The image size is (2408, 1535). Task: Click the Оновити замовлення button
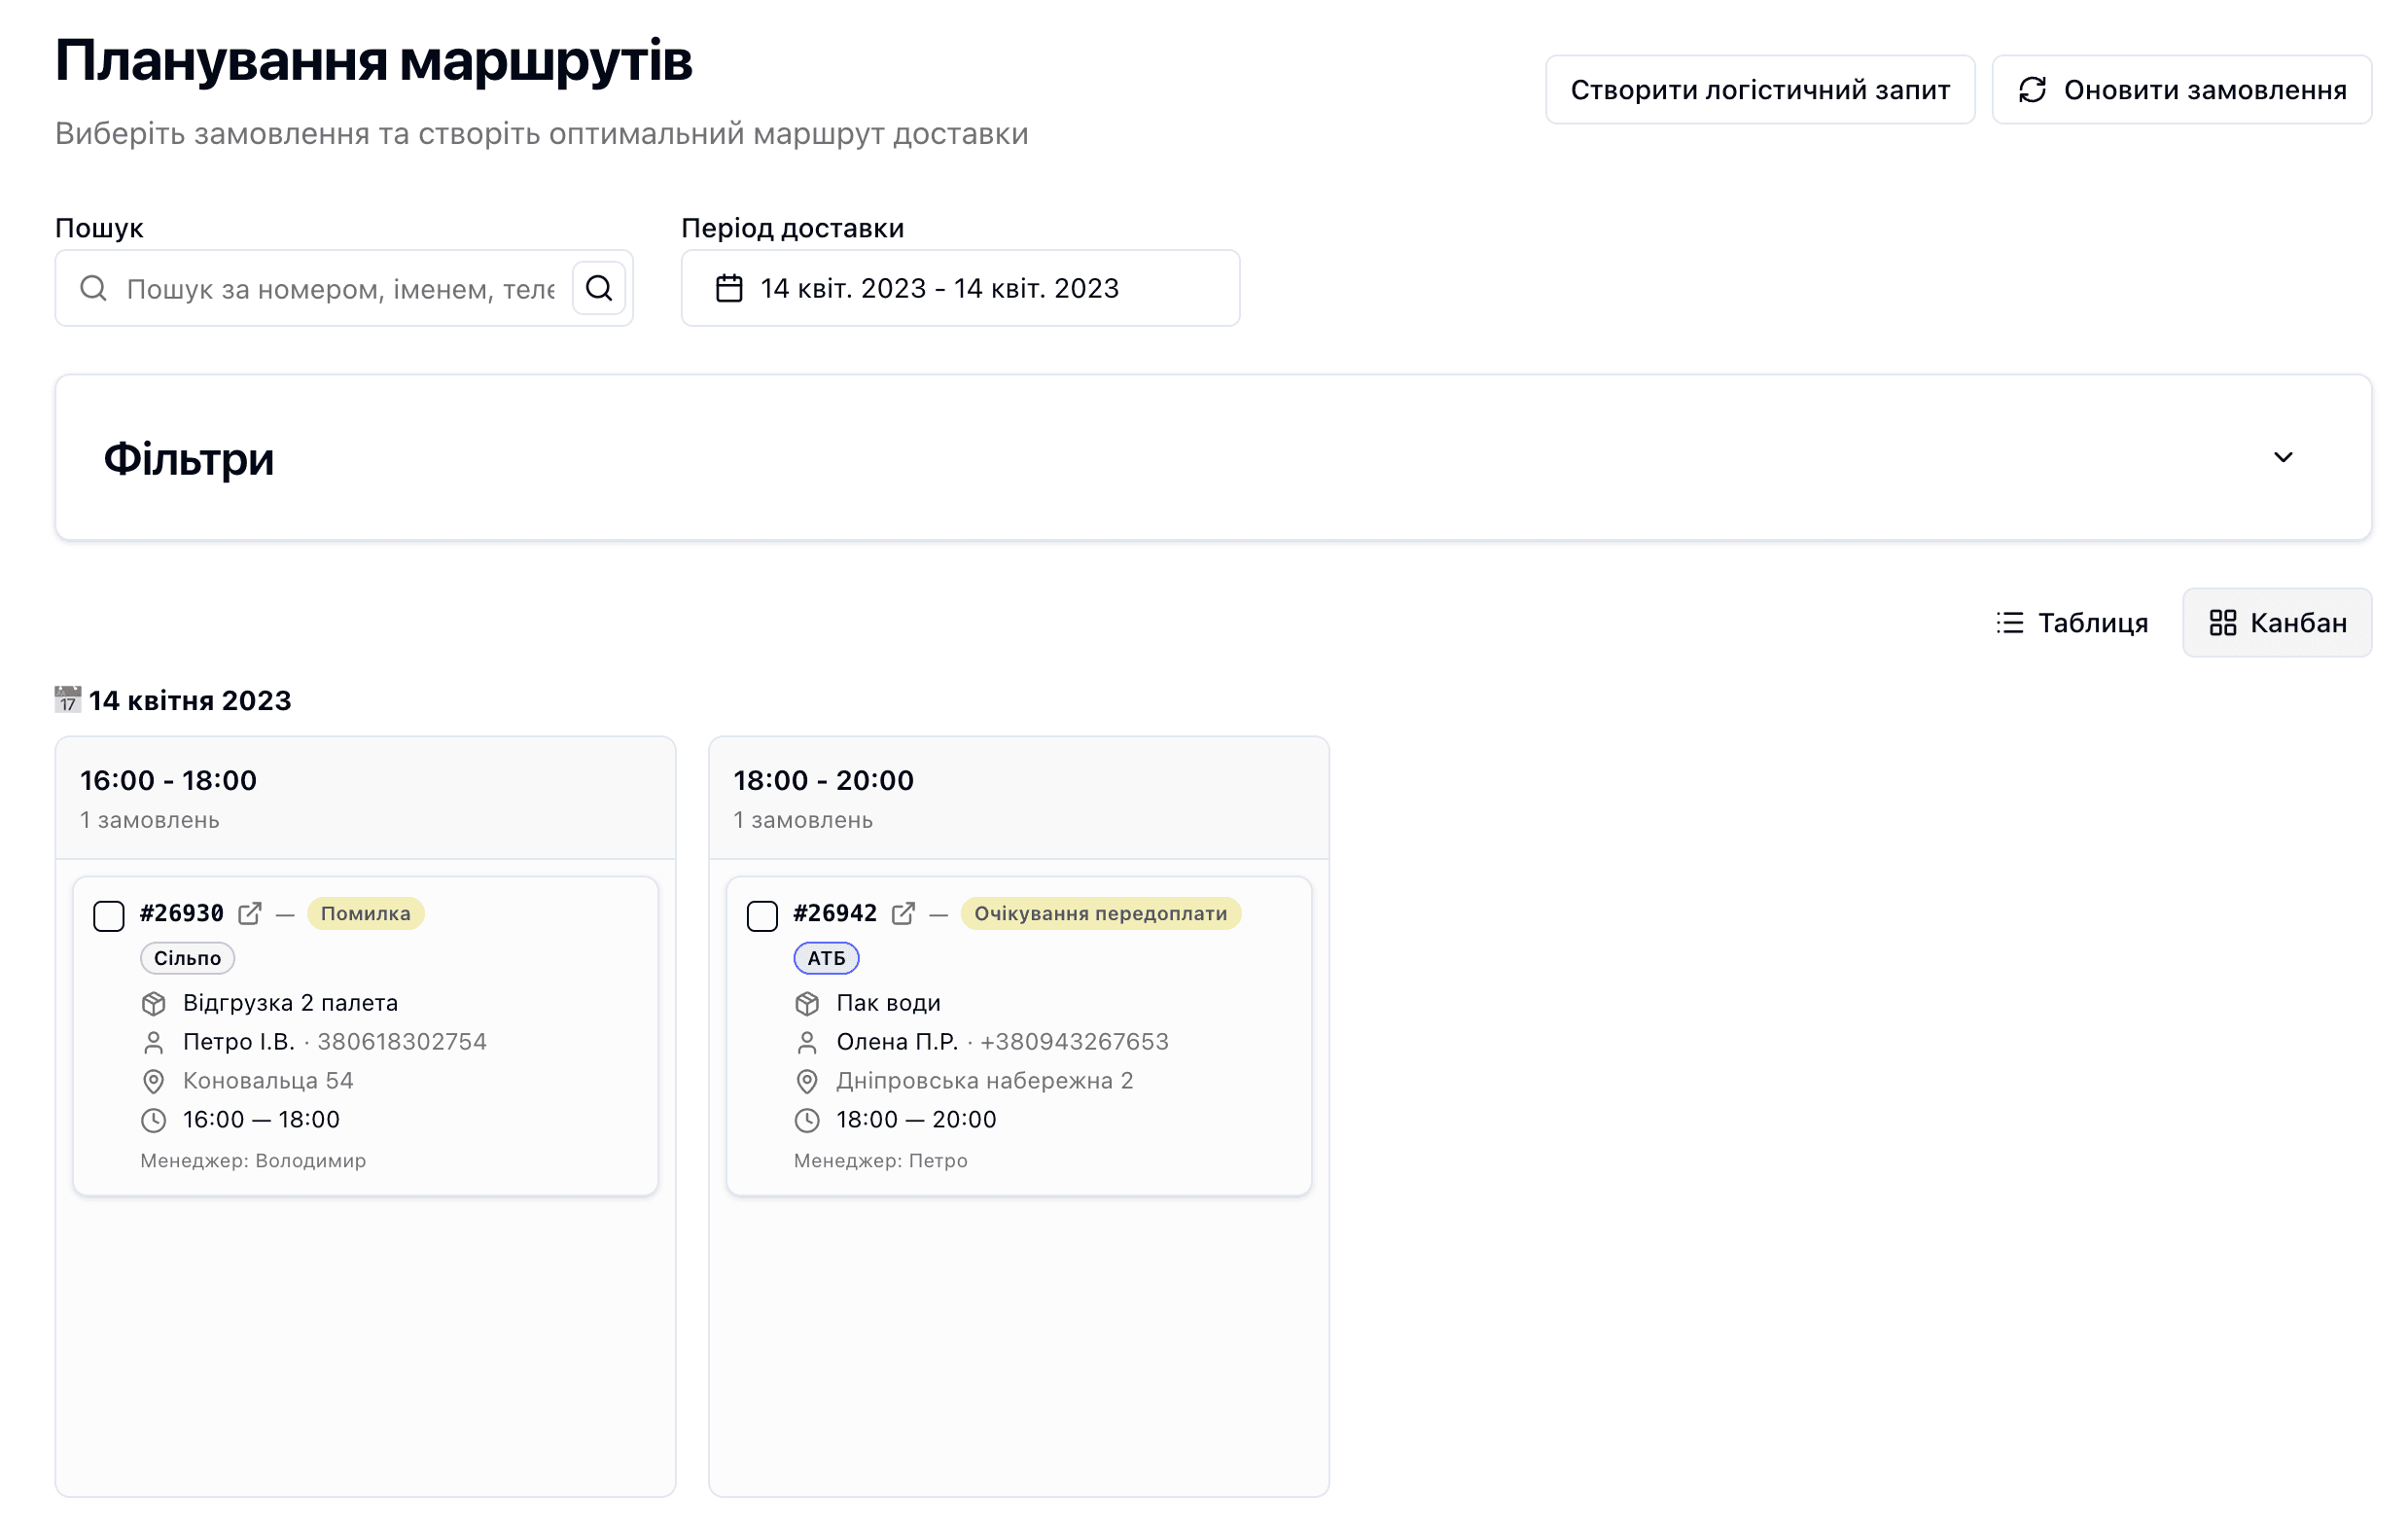2181,90
